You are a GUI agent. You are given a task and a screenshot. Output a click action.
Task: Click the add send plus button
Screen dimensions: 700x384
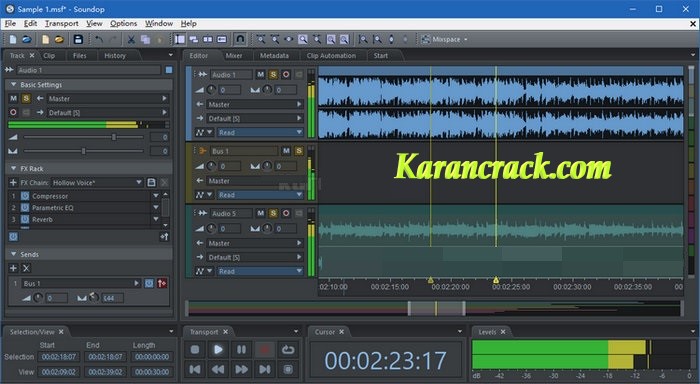[x=13, y=268]
